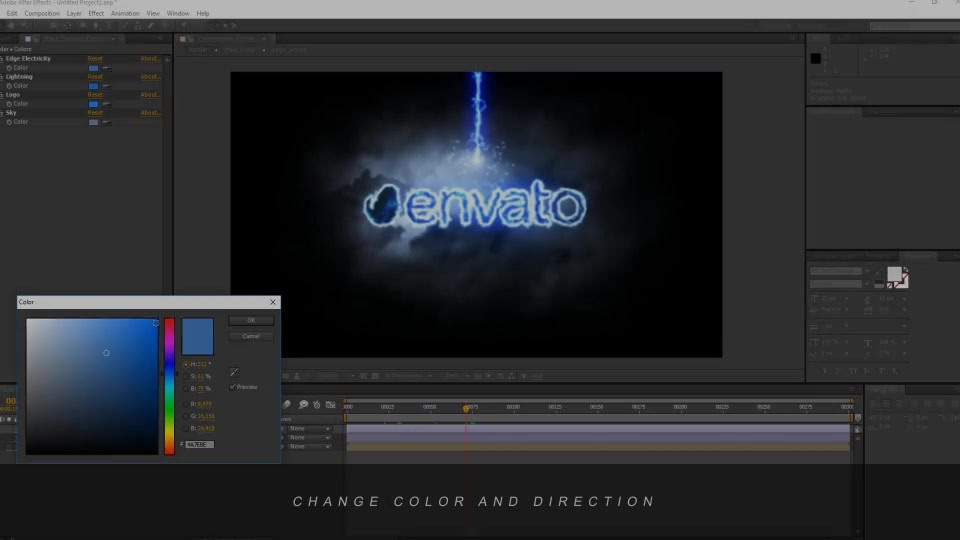Click the vertical hue spectrum slider

pyautogui.click(x=169, y=386)
